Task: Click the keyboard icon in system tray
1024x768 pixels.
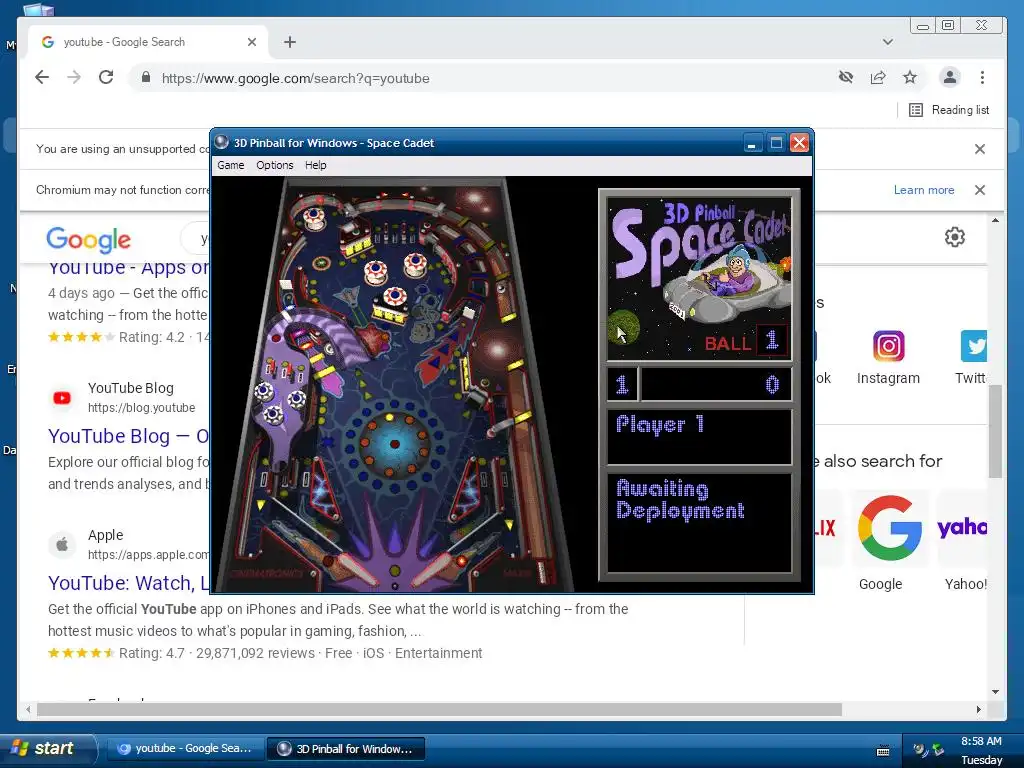Action: [883, 750]
